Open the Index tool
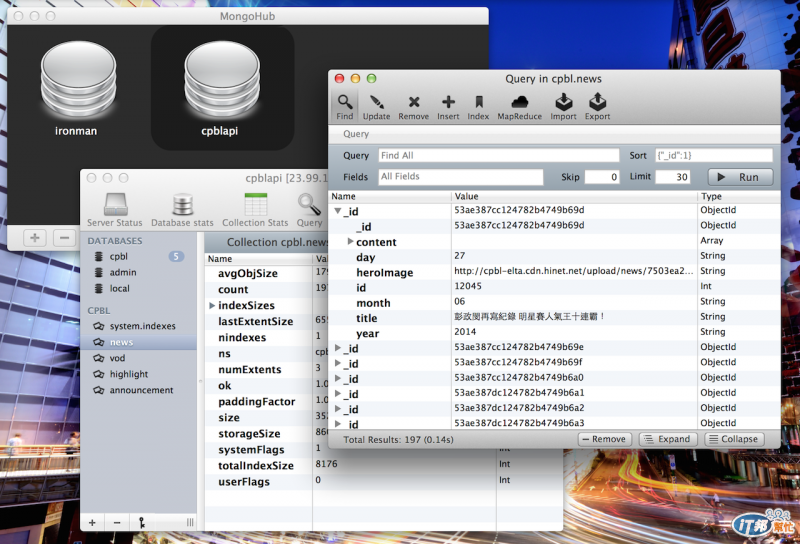 (x=478, y=107)
